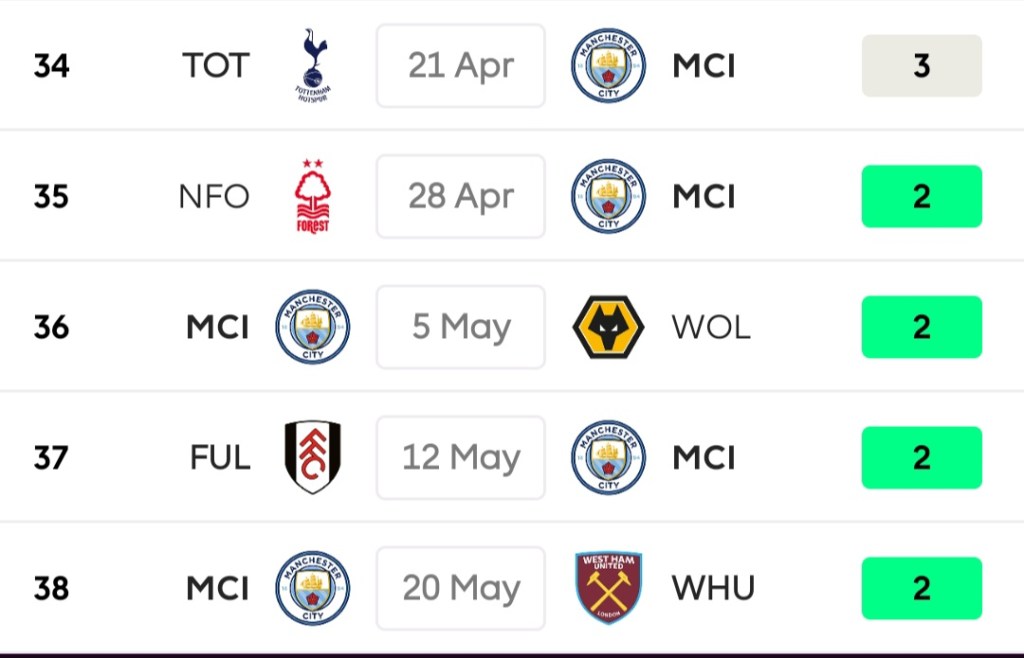The image size is (1024, 658).
Task: Click the Tottenham Hotspur club crest
Action: tap(313, 65)
